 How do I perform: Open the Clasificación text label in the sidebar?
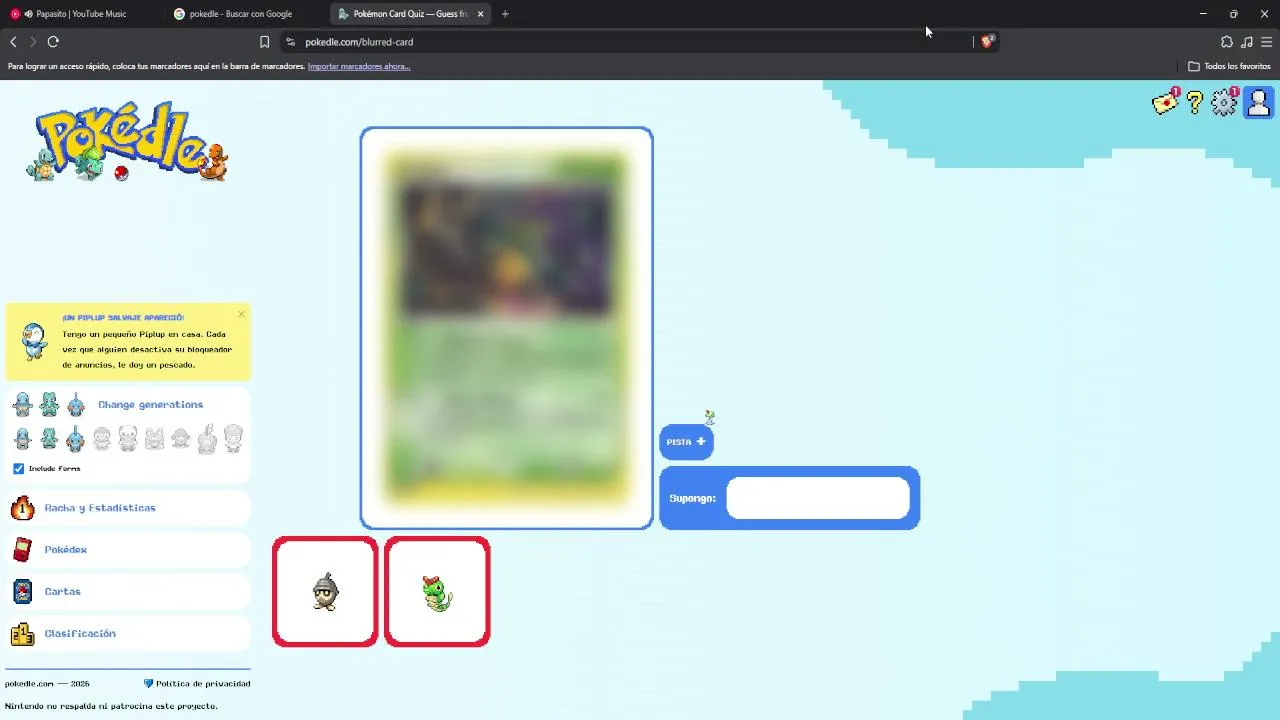pyautogui.click(x=80, y=634)
